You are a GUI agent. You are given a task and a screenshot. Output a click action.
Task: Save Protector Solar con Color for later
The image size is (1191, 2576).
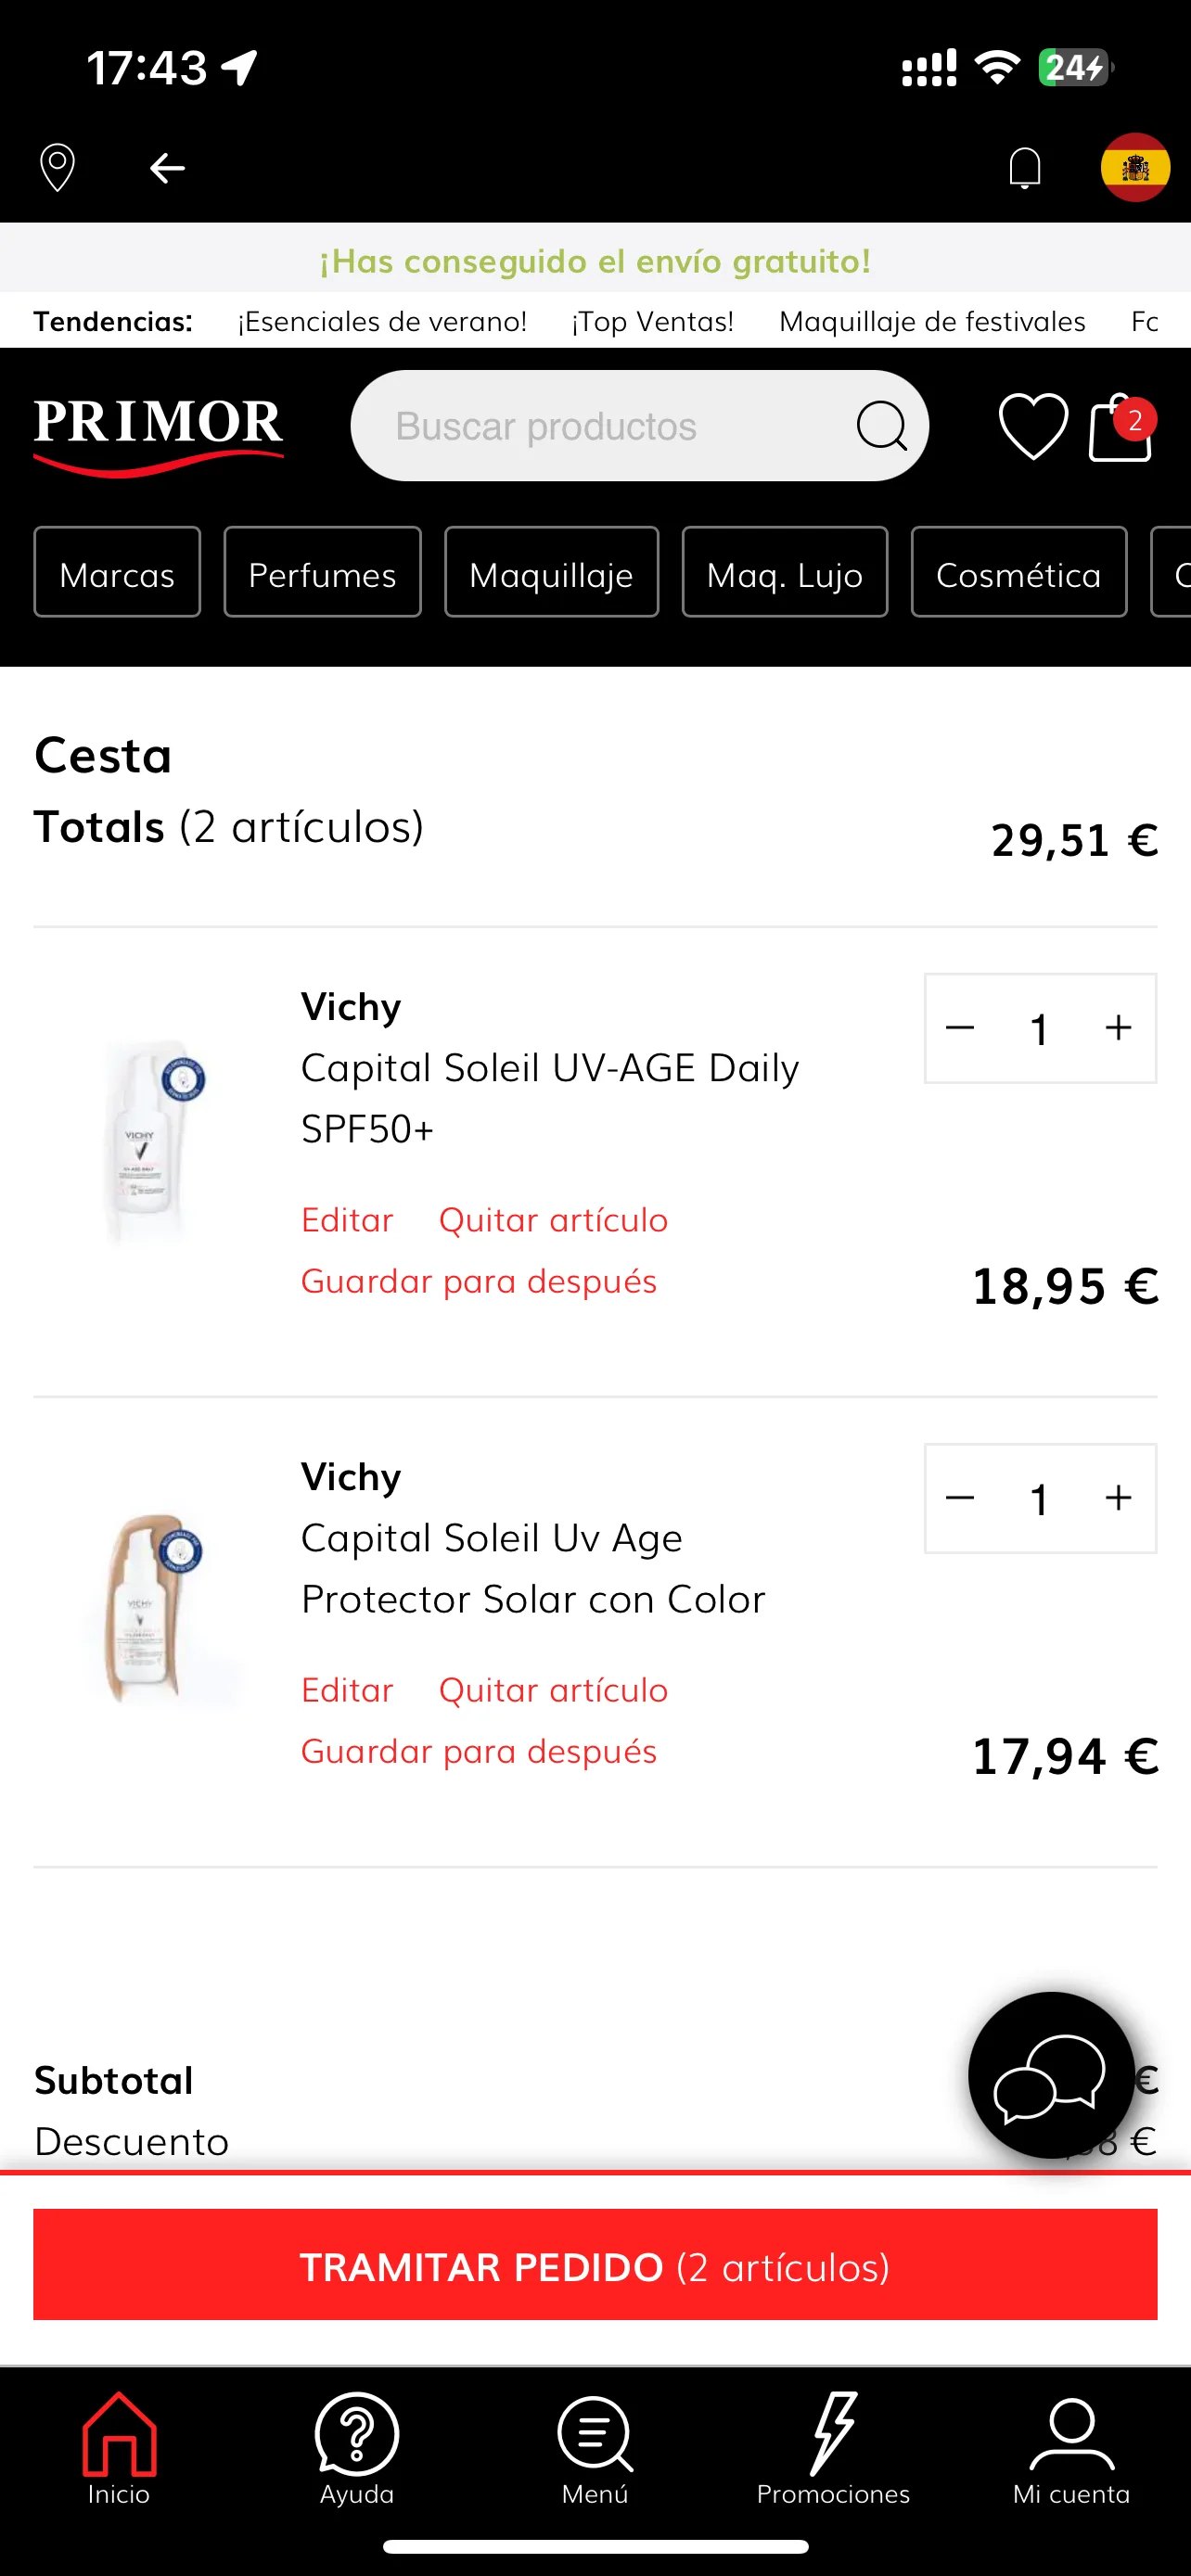point(479,1751)
